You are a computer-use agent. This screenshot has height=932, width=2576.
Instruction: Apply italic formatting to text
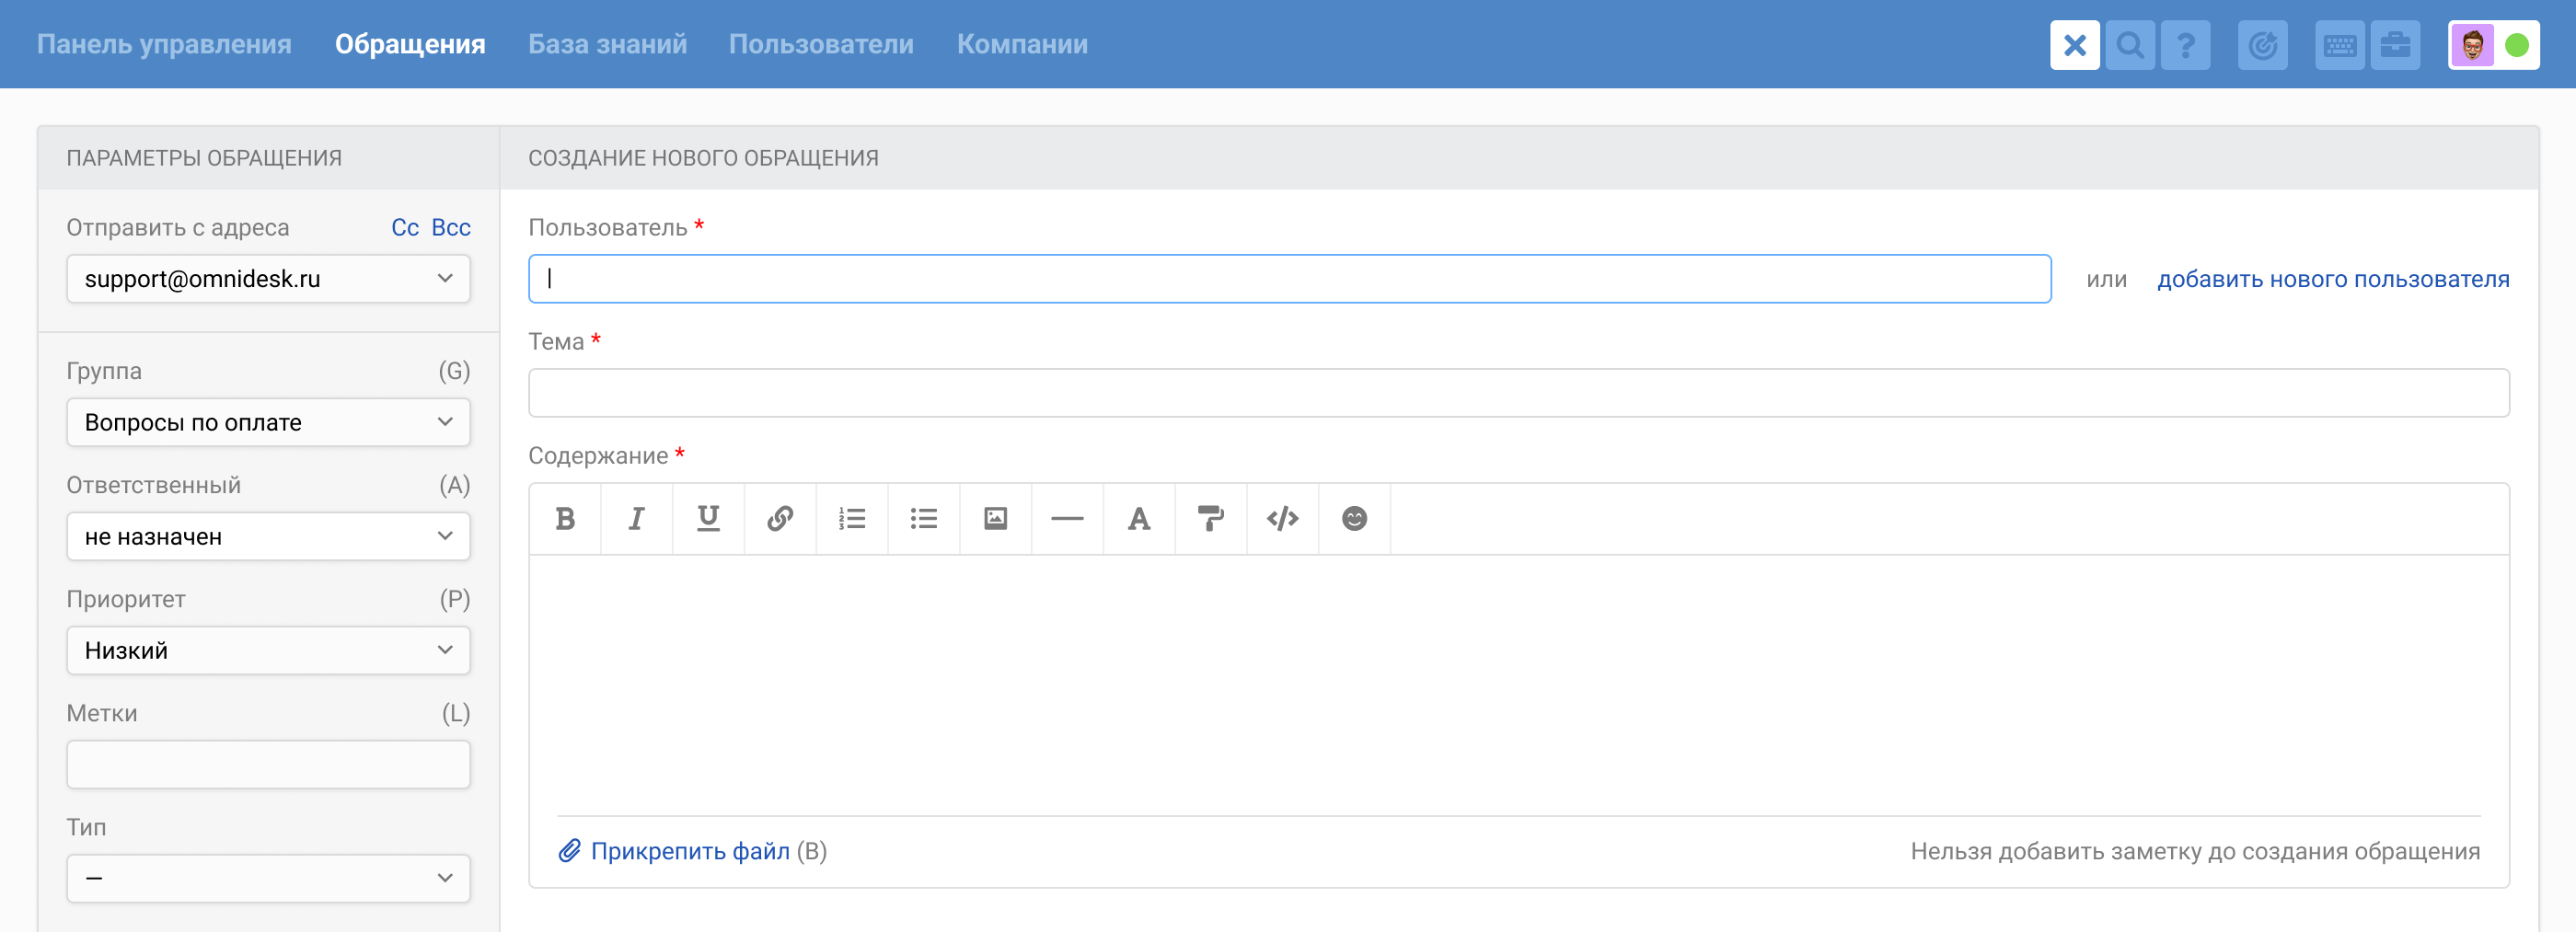click(636, 519)
